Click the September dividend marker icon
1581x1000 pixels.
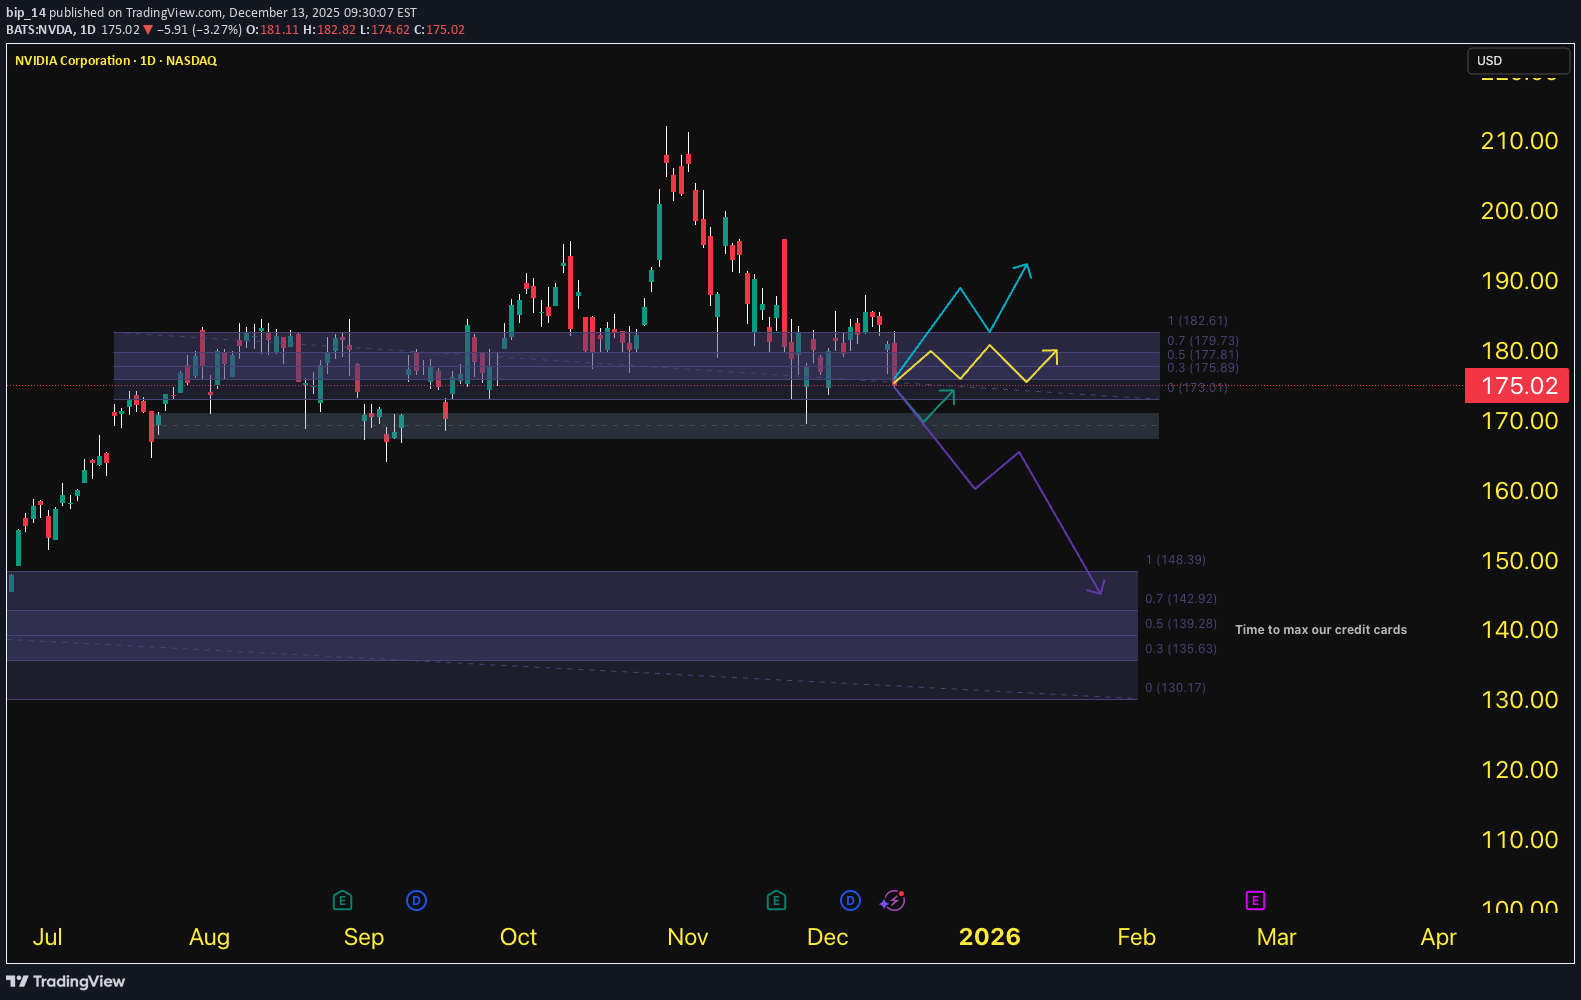coord(417,901)
